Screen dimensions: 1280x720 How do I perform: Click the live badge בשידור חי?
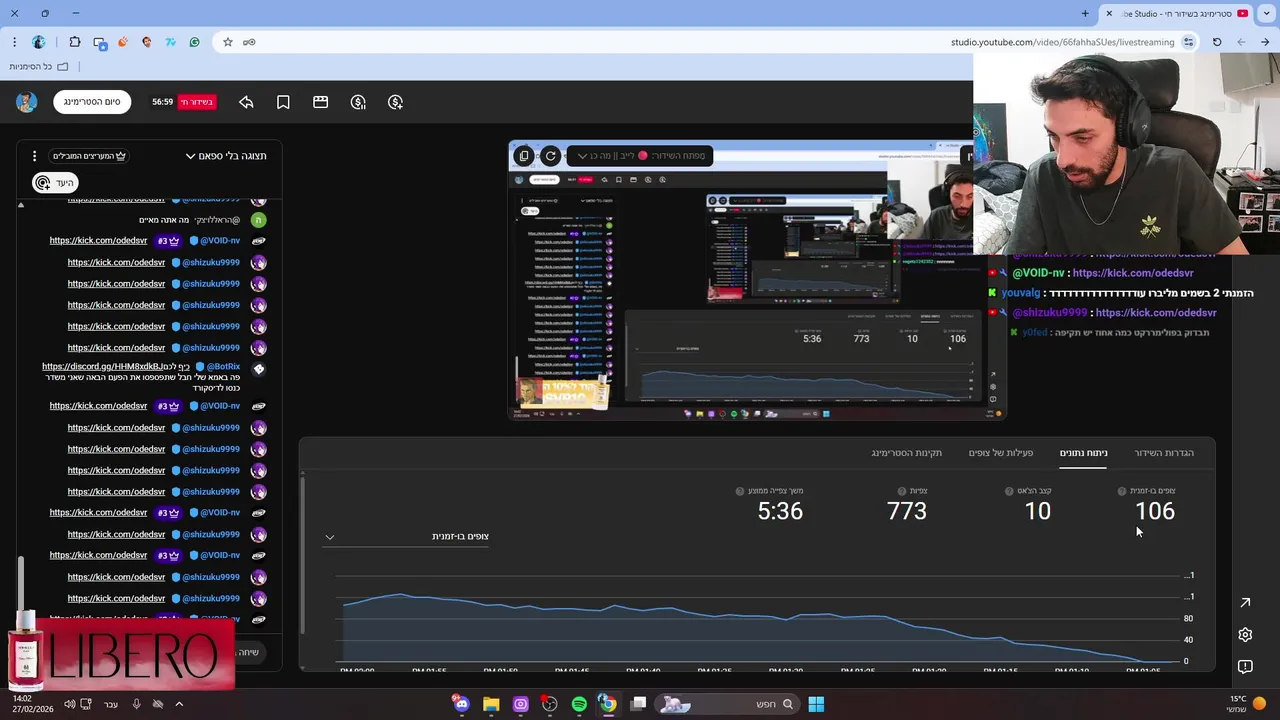tap(196, 102)
